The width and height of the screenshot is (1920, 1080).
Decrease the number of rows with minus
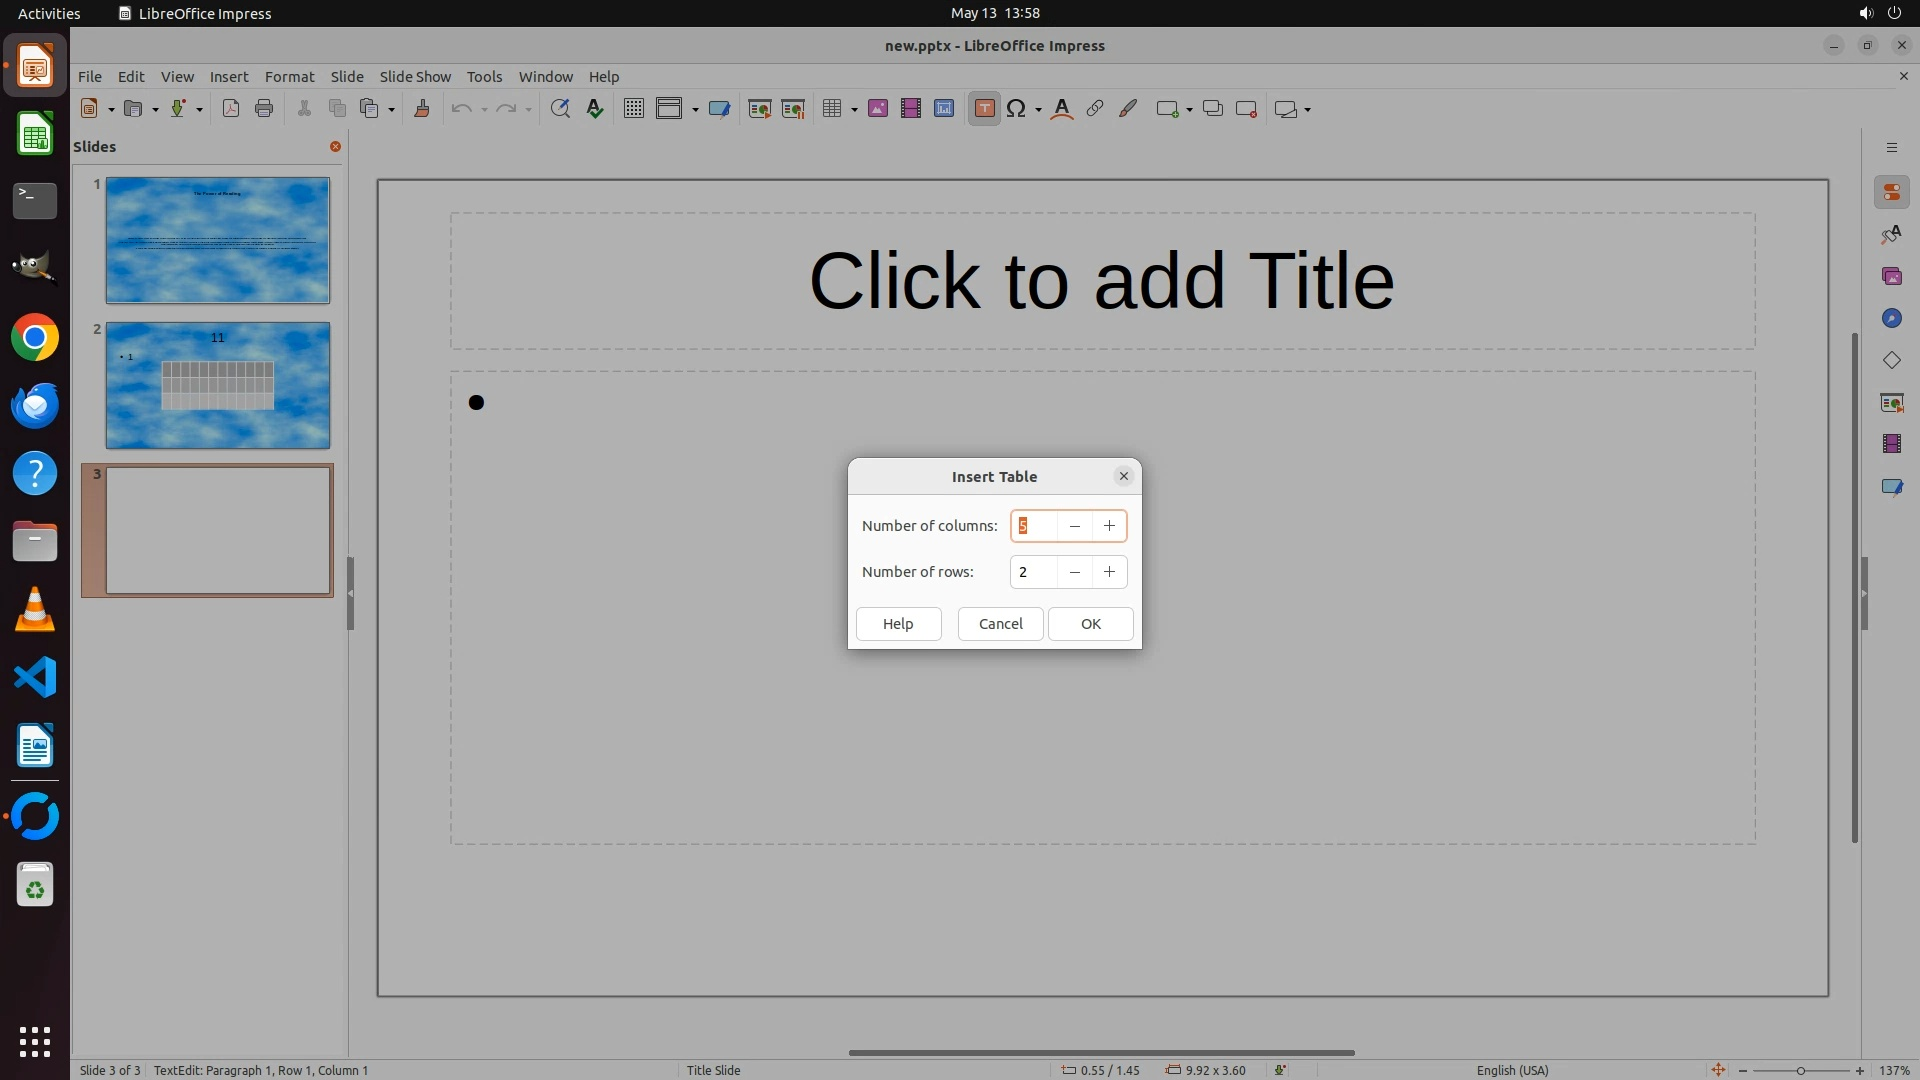[1074, 572]
